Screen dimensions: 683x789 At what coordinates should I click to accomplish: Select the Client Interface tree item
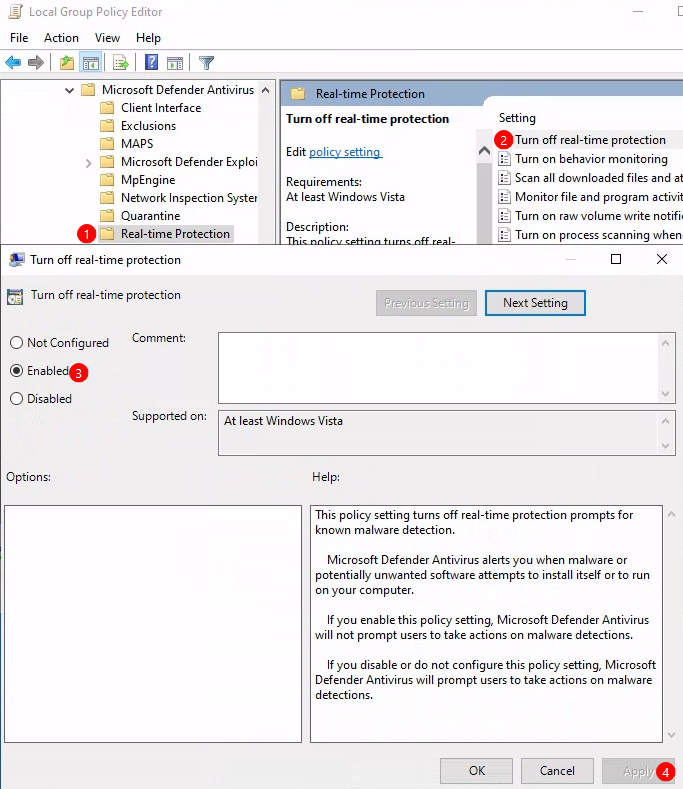click(161, 108)
